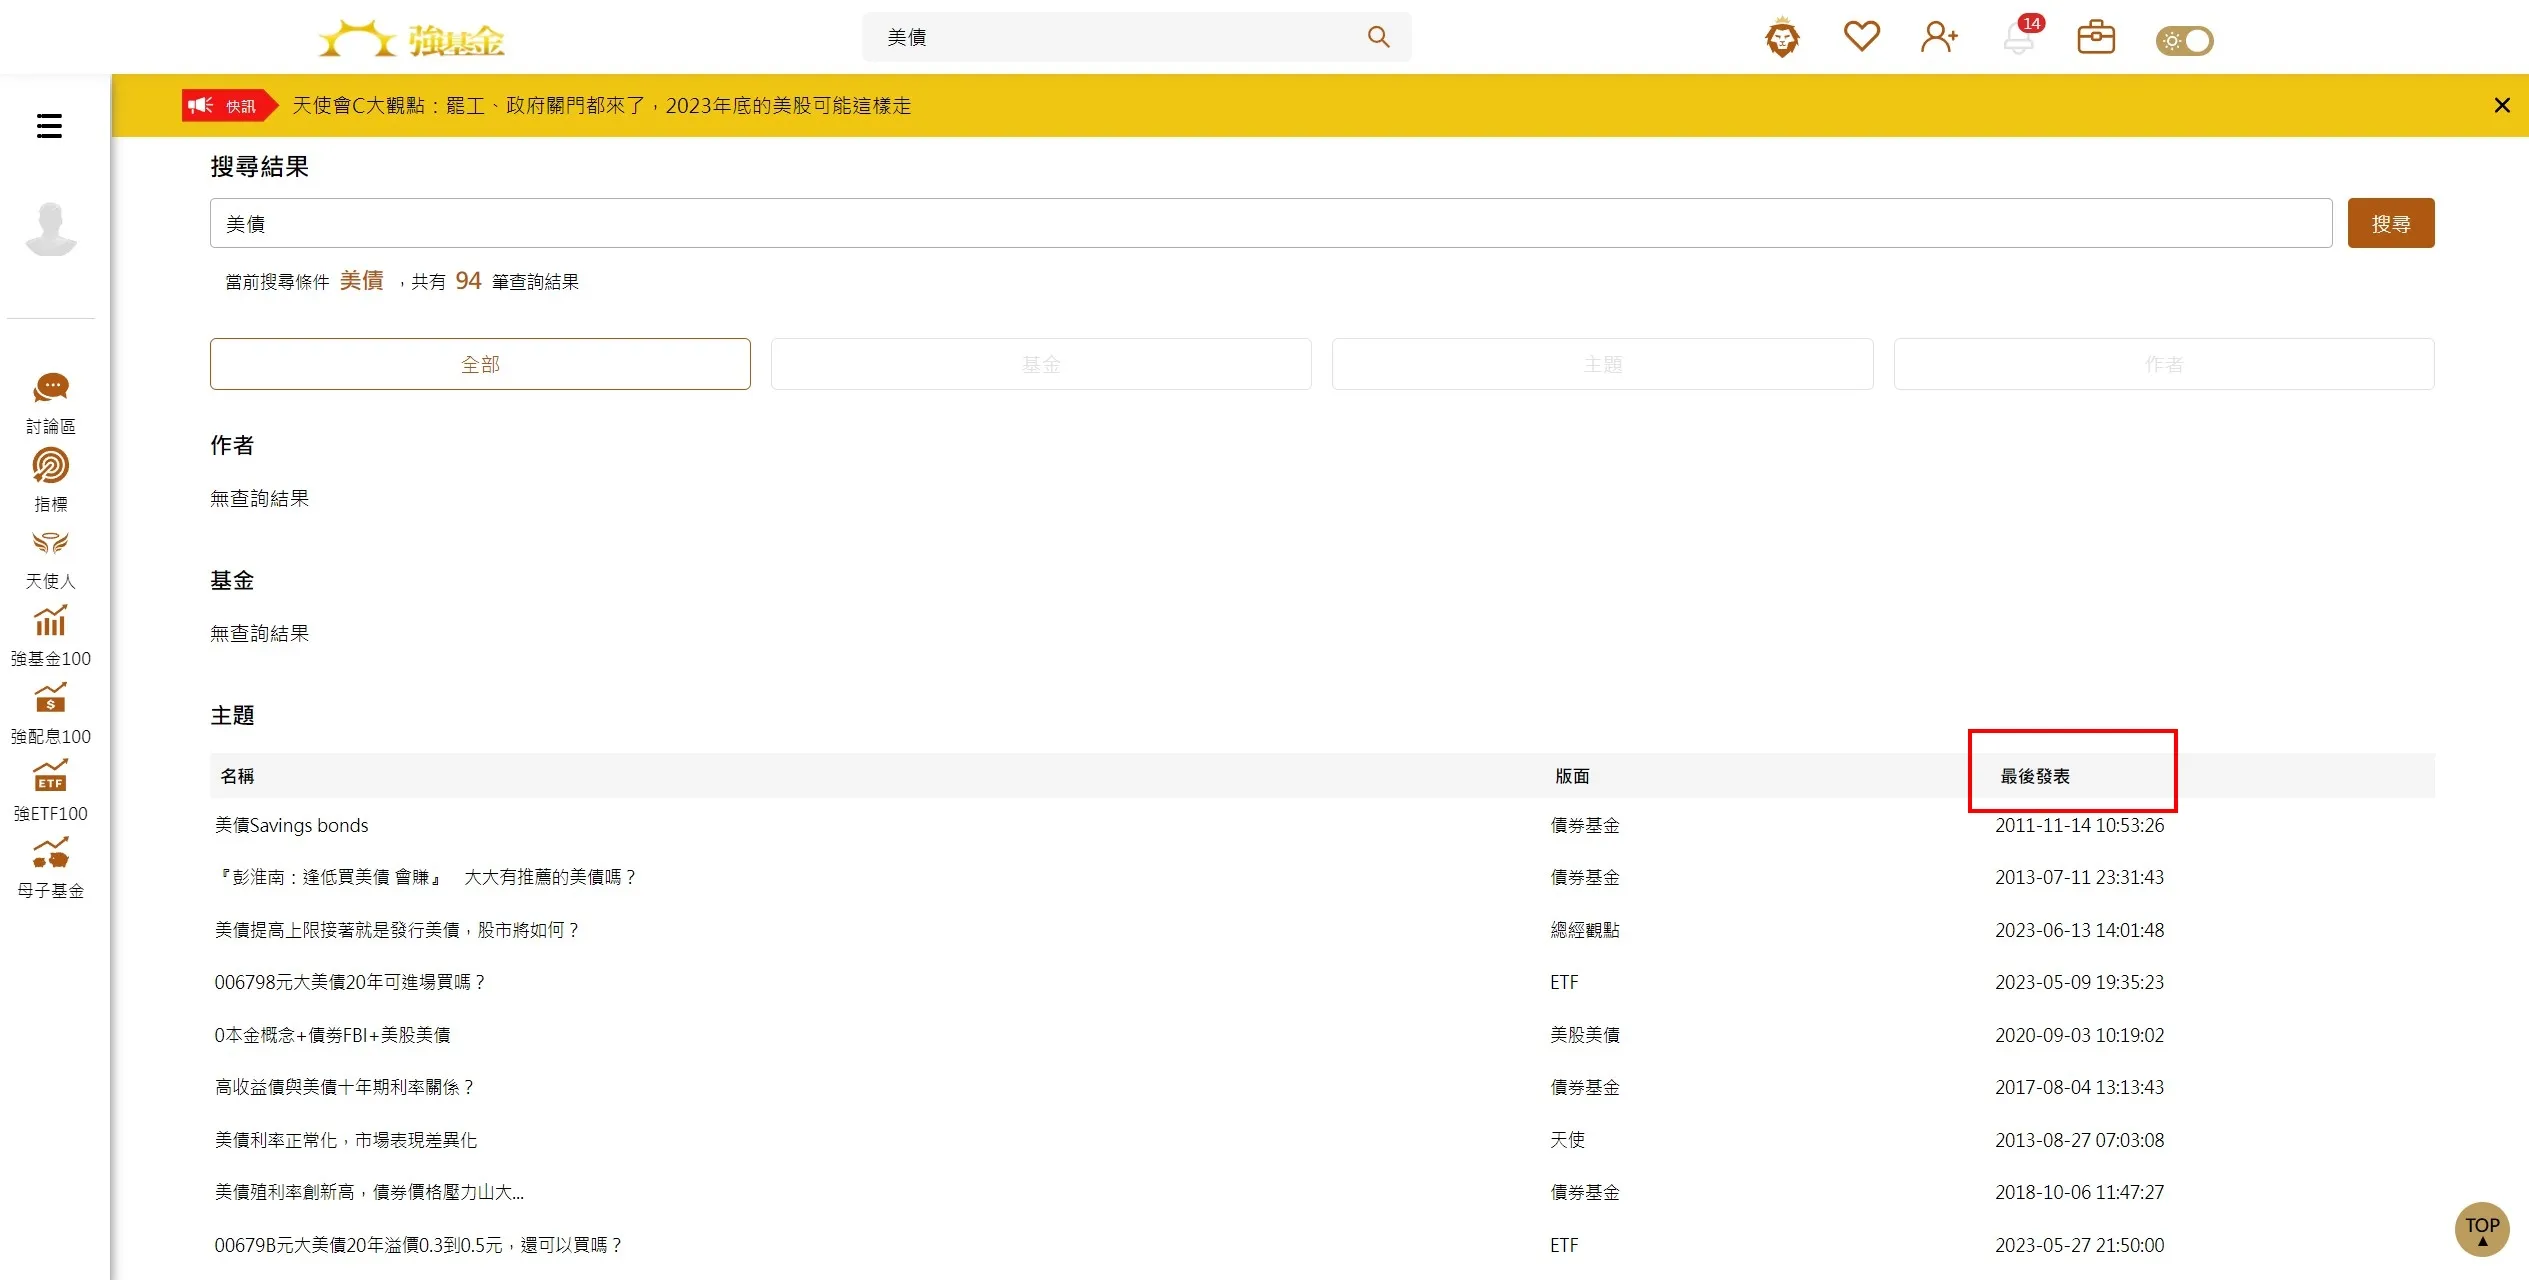
Task: Open topic 美債提高上限接著就是發行美債
Action: pyautogui.click(x=397, y=930)
